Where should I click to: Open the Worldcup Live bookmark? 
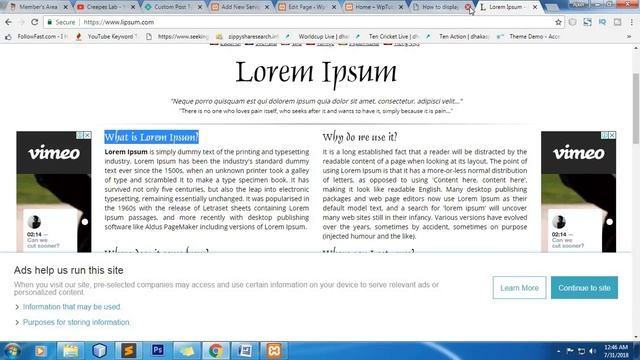[x=318, y=36]
